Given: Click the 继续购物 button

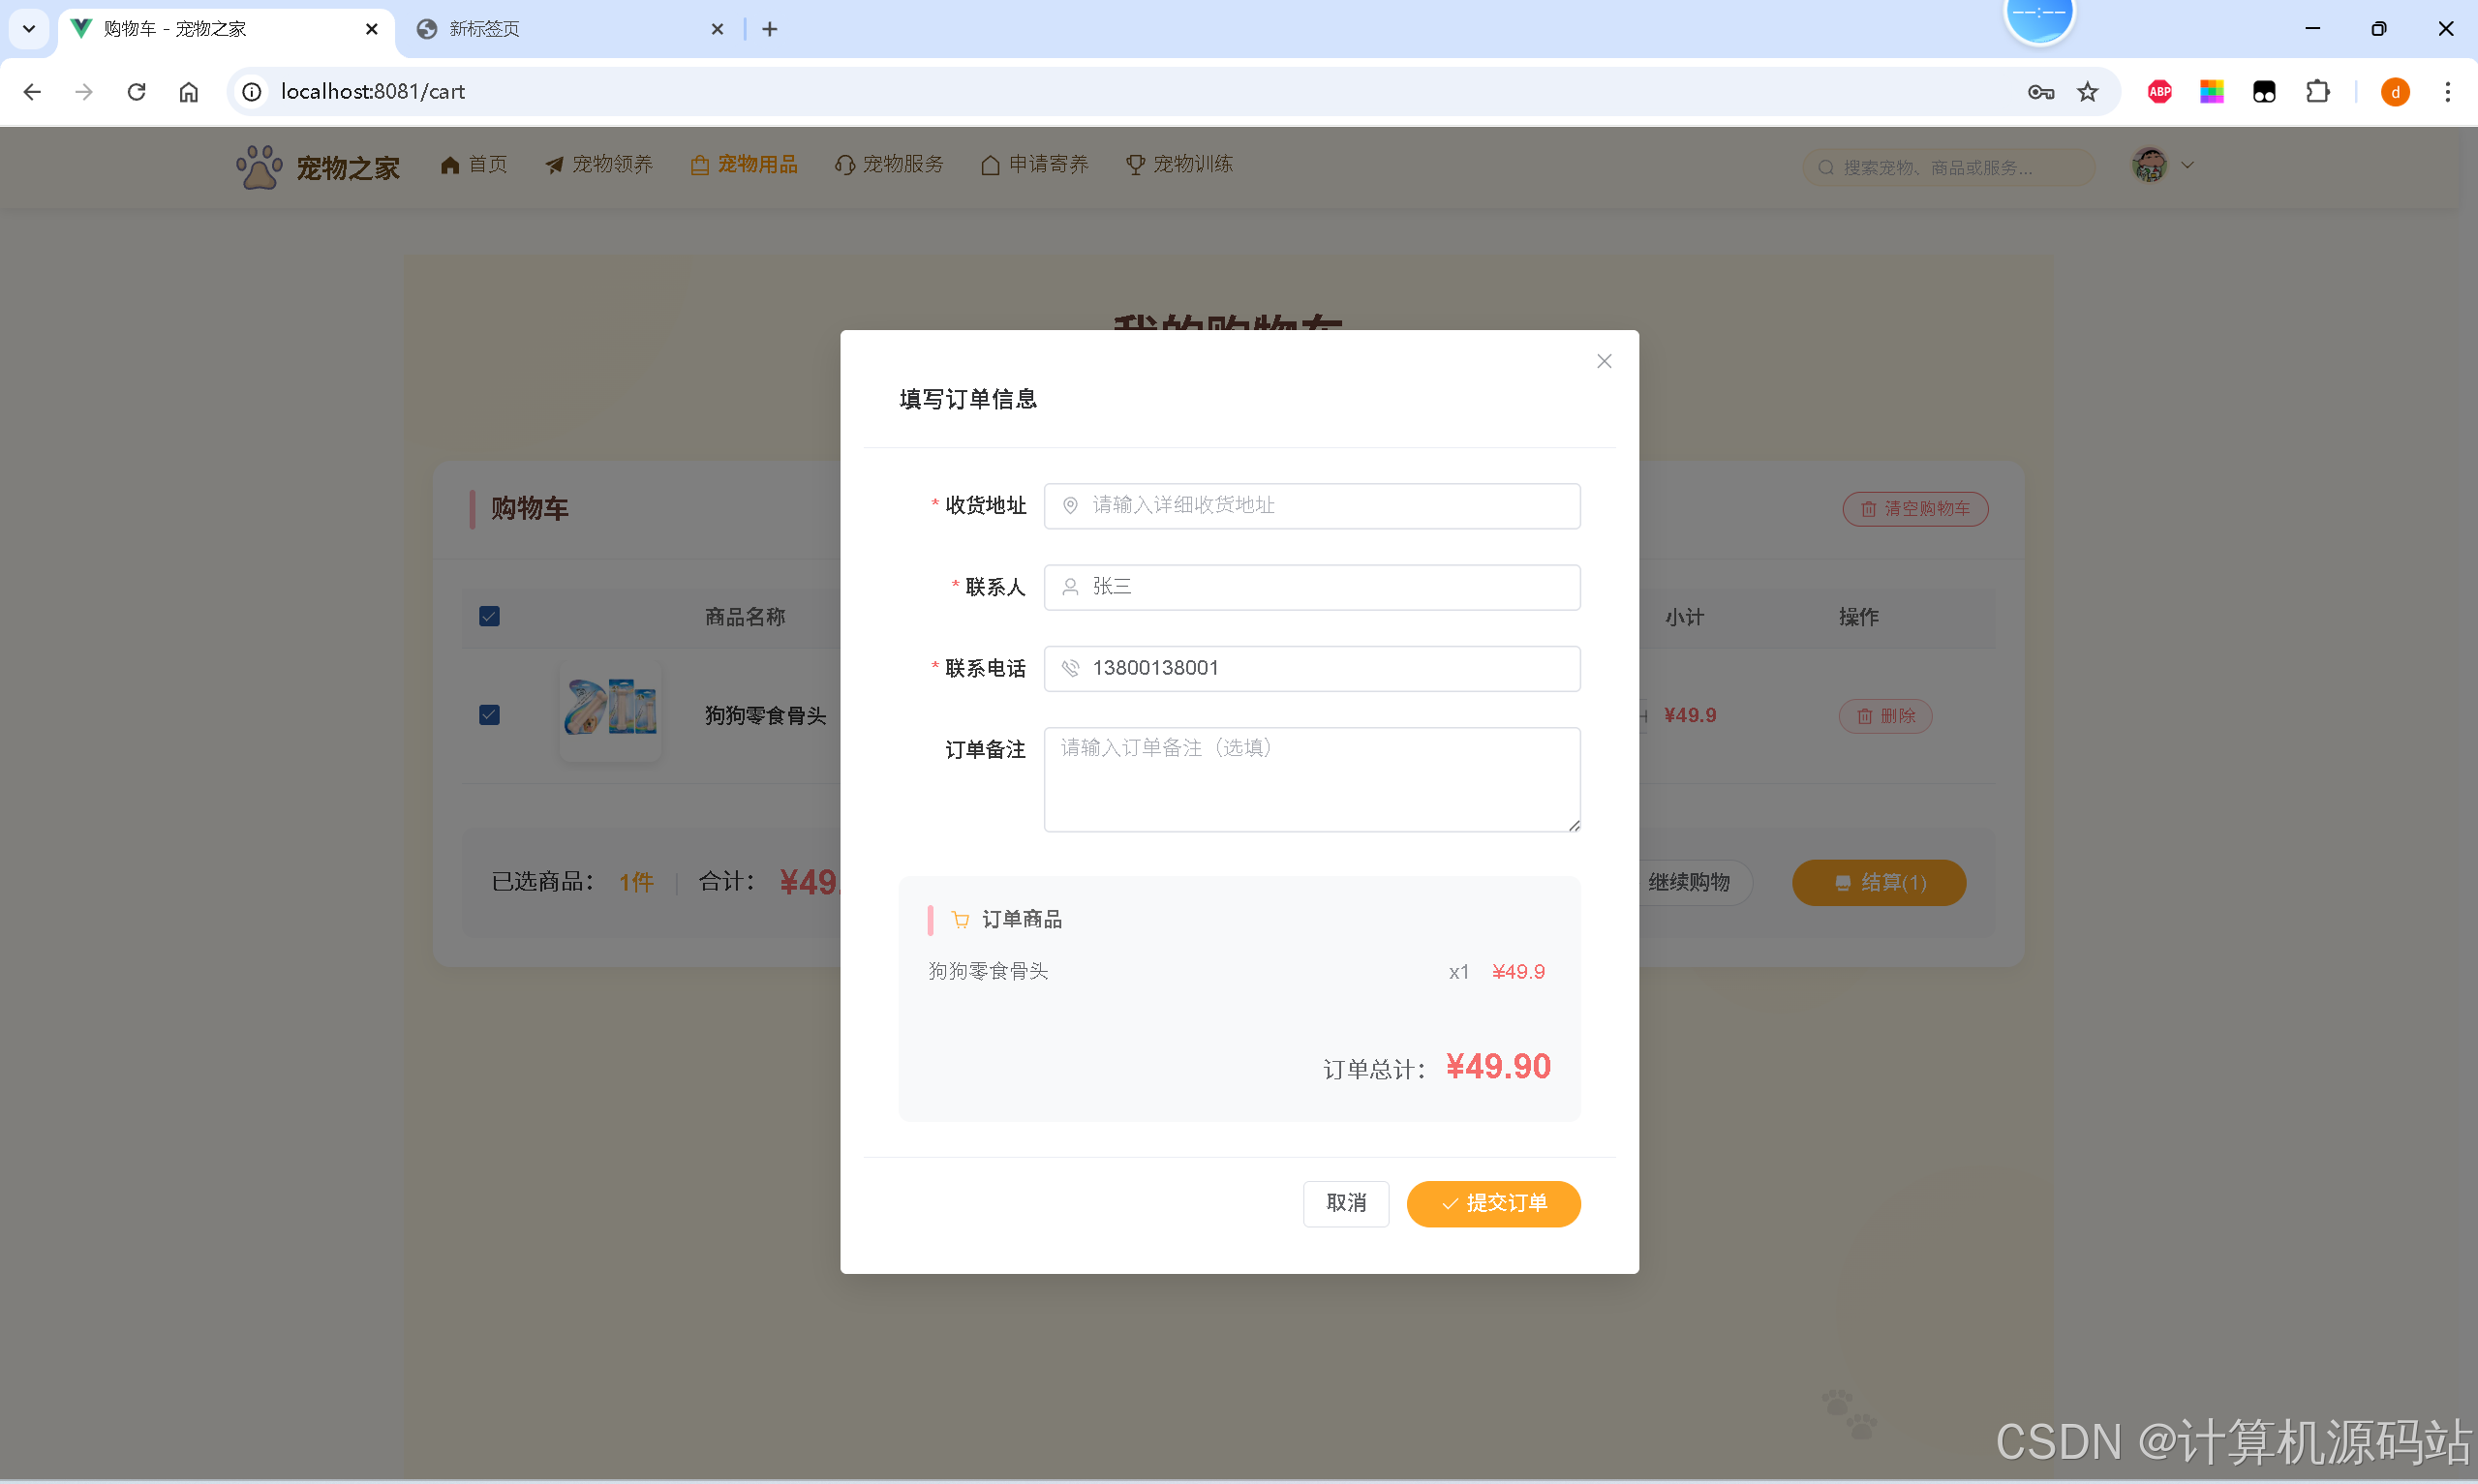Looking at the screenshot, I should coord(1689,883).
